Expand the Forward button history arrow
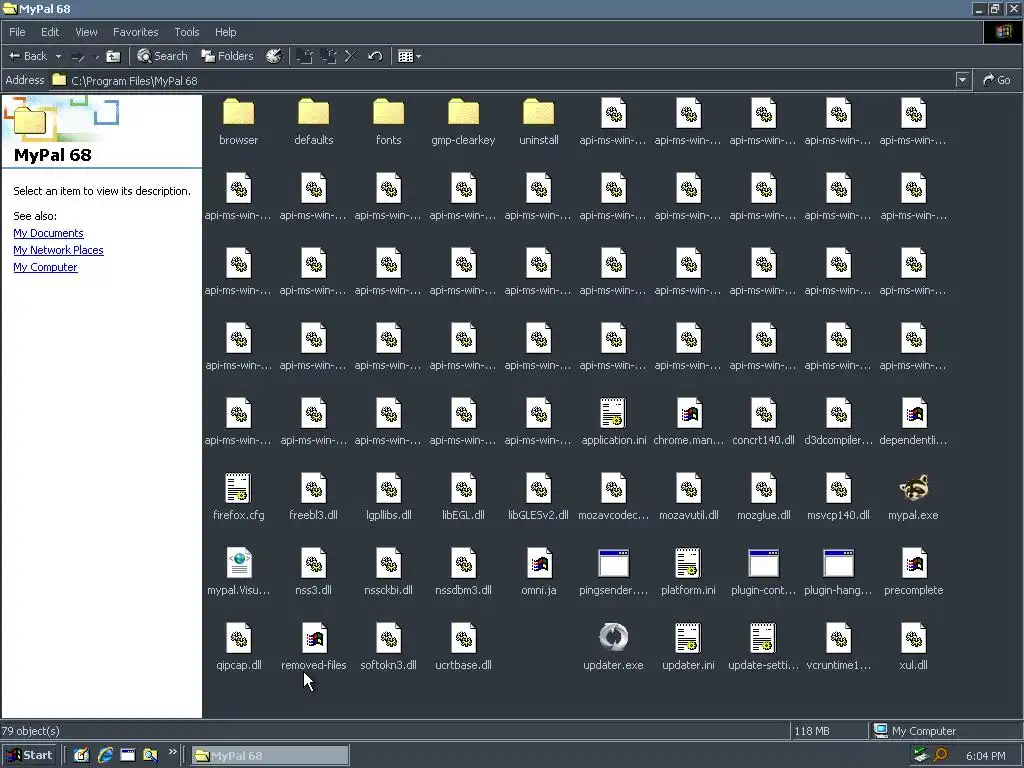 97,56
